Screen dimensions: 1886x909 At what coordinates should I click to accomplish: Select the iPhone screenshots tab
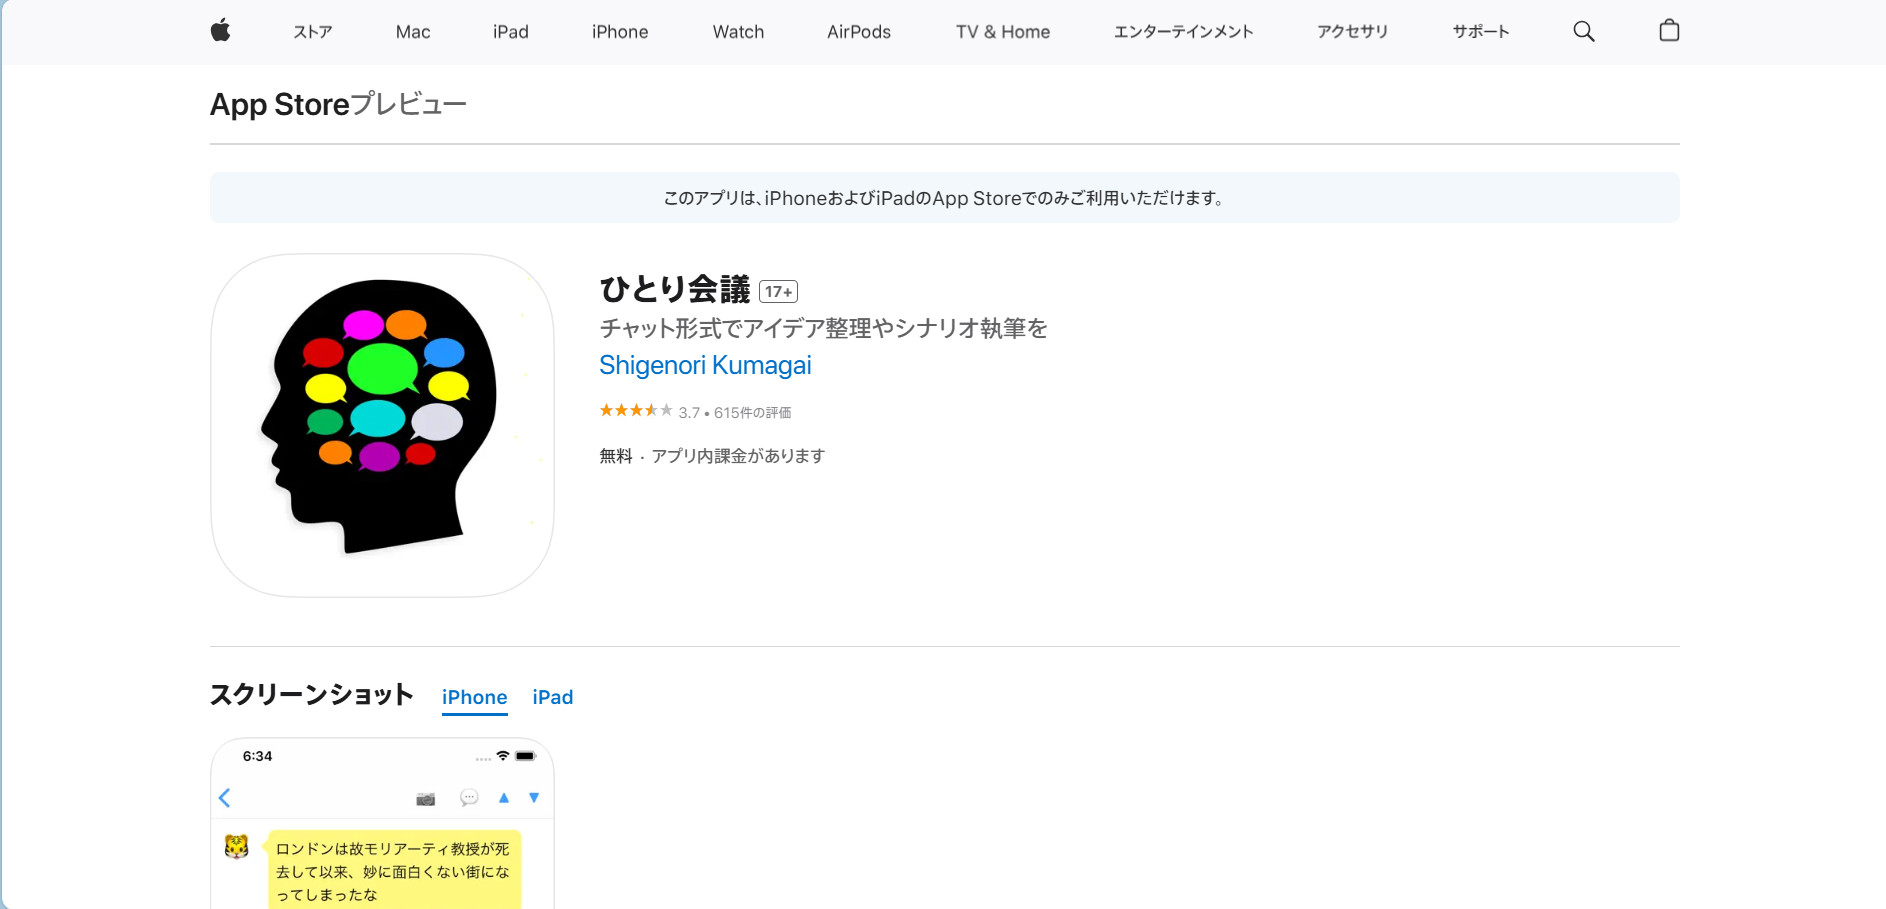pos(474,697)
